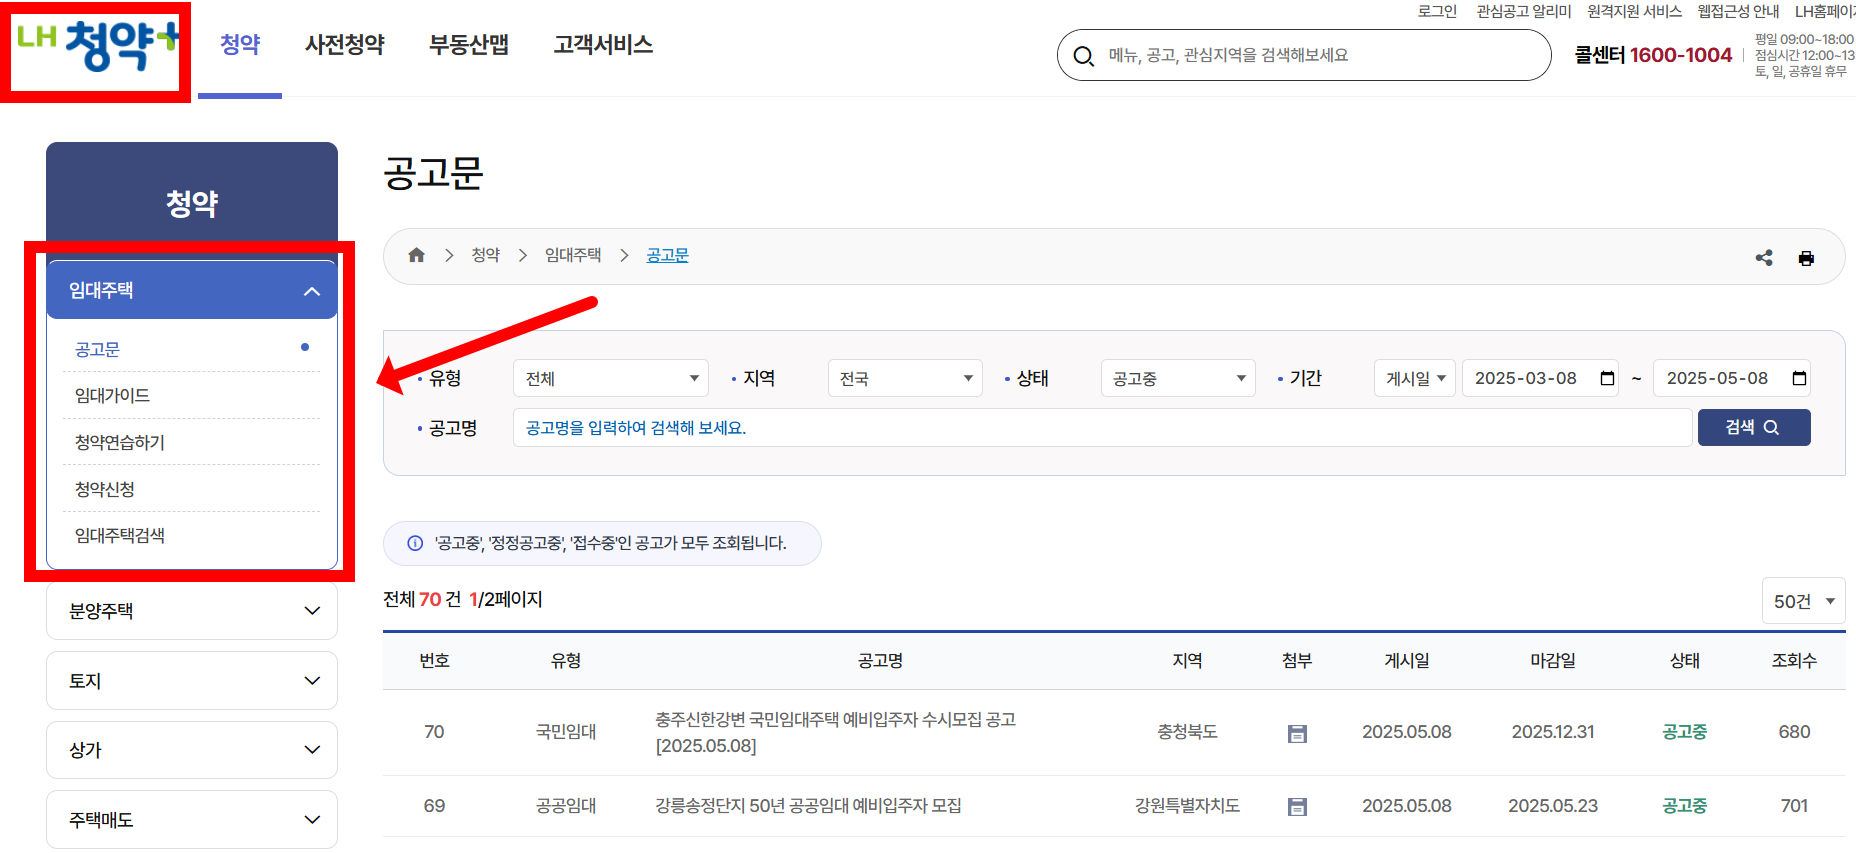Expand the 토지 sidebar section
Viewport: 1856px width, 853px height.
pos(192,681)
